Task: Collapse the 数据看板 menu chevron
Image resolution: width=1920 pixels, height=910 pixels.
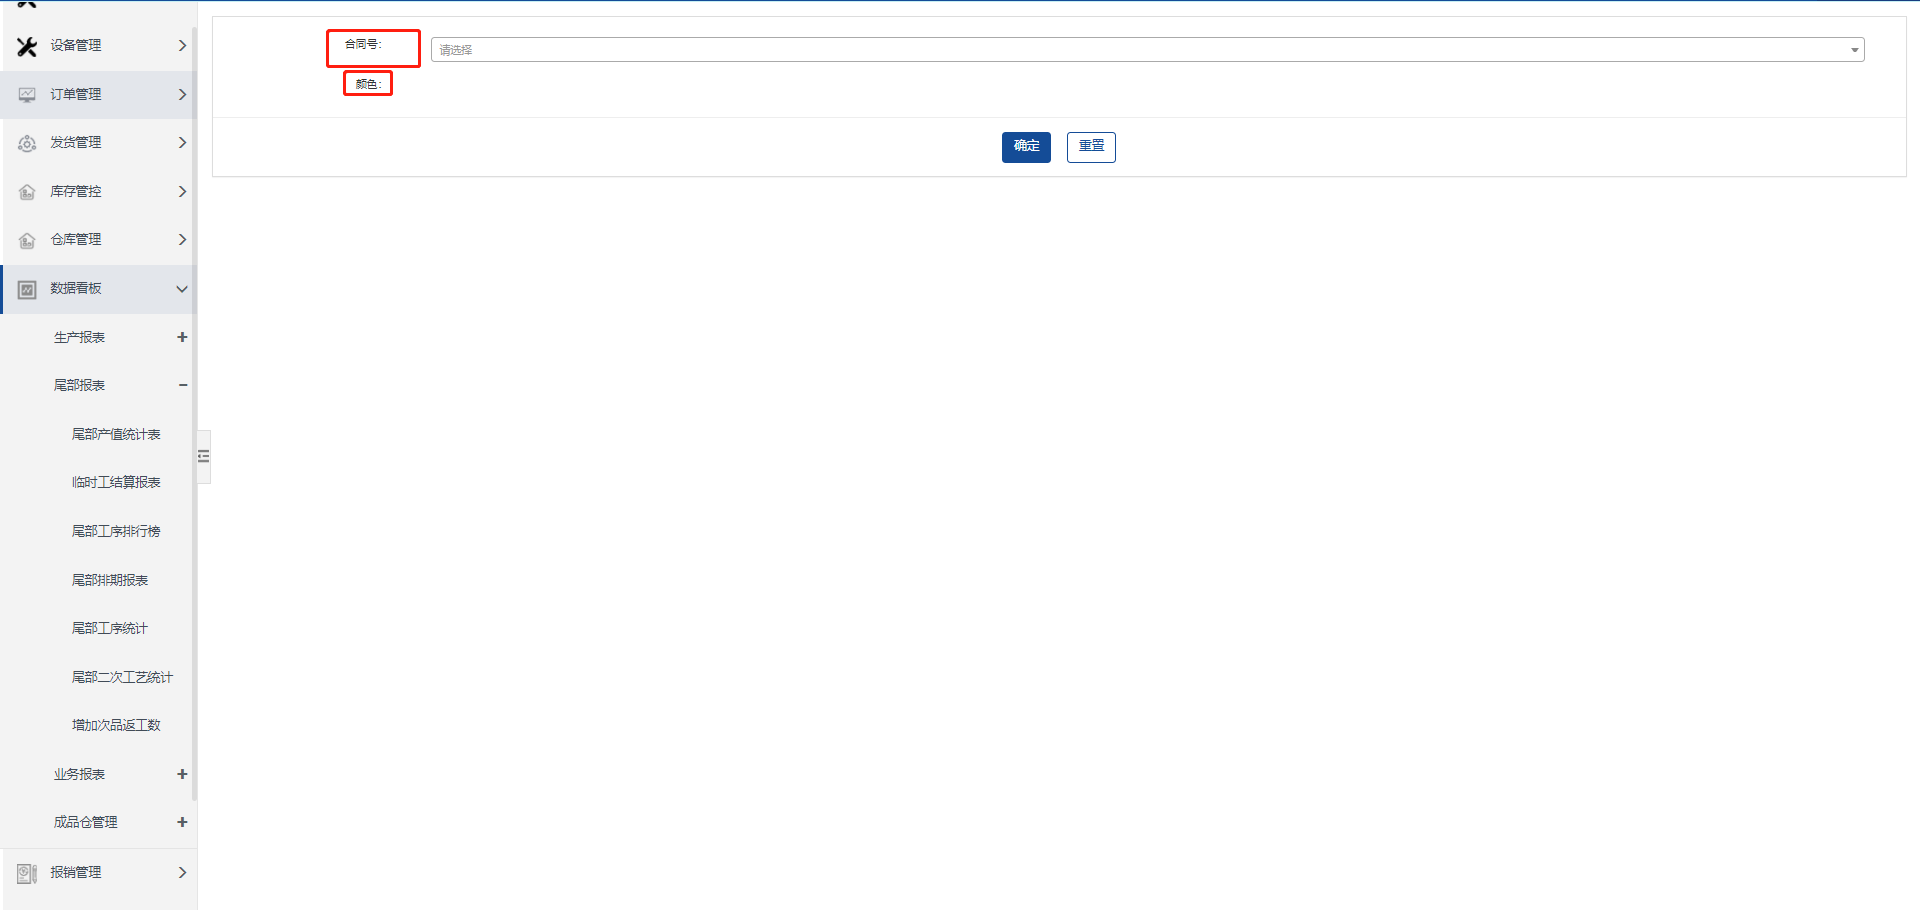Action: coord(182,289)
